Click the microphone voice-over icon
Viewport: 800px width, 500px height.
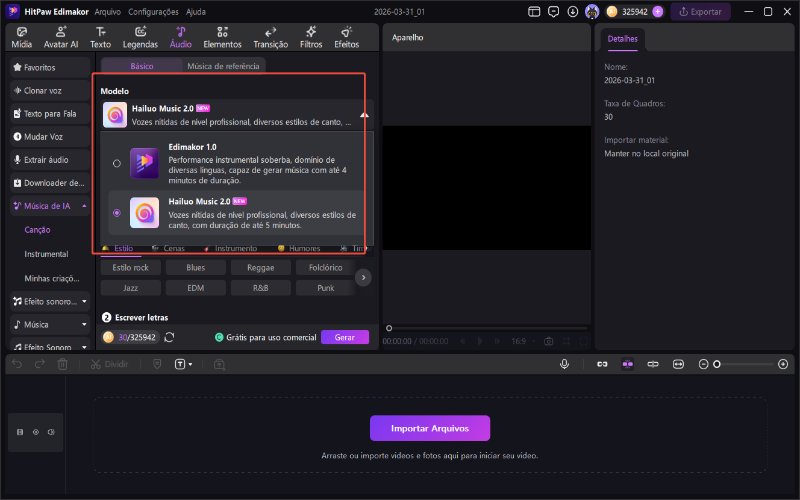pos(565,364)
